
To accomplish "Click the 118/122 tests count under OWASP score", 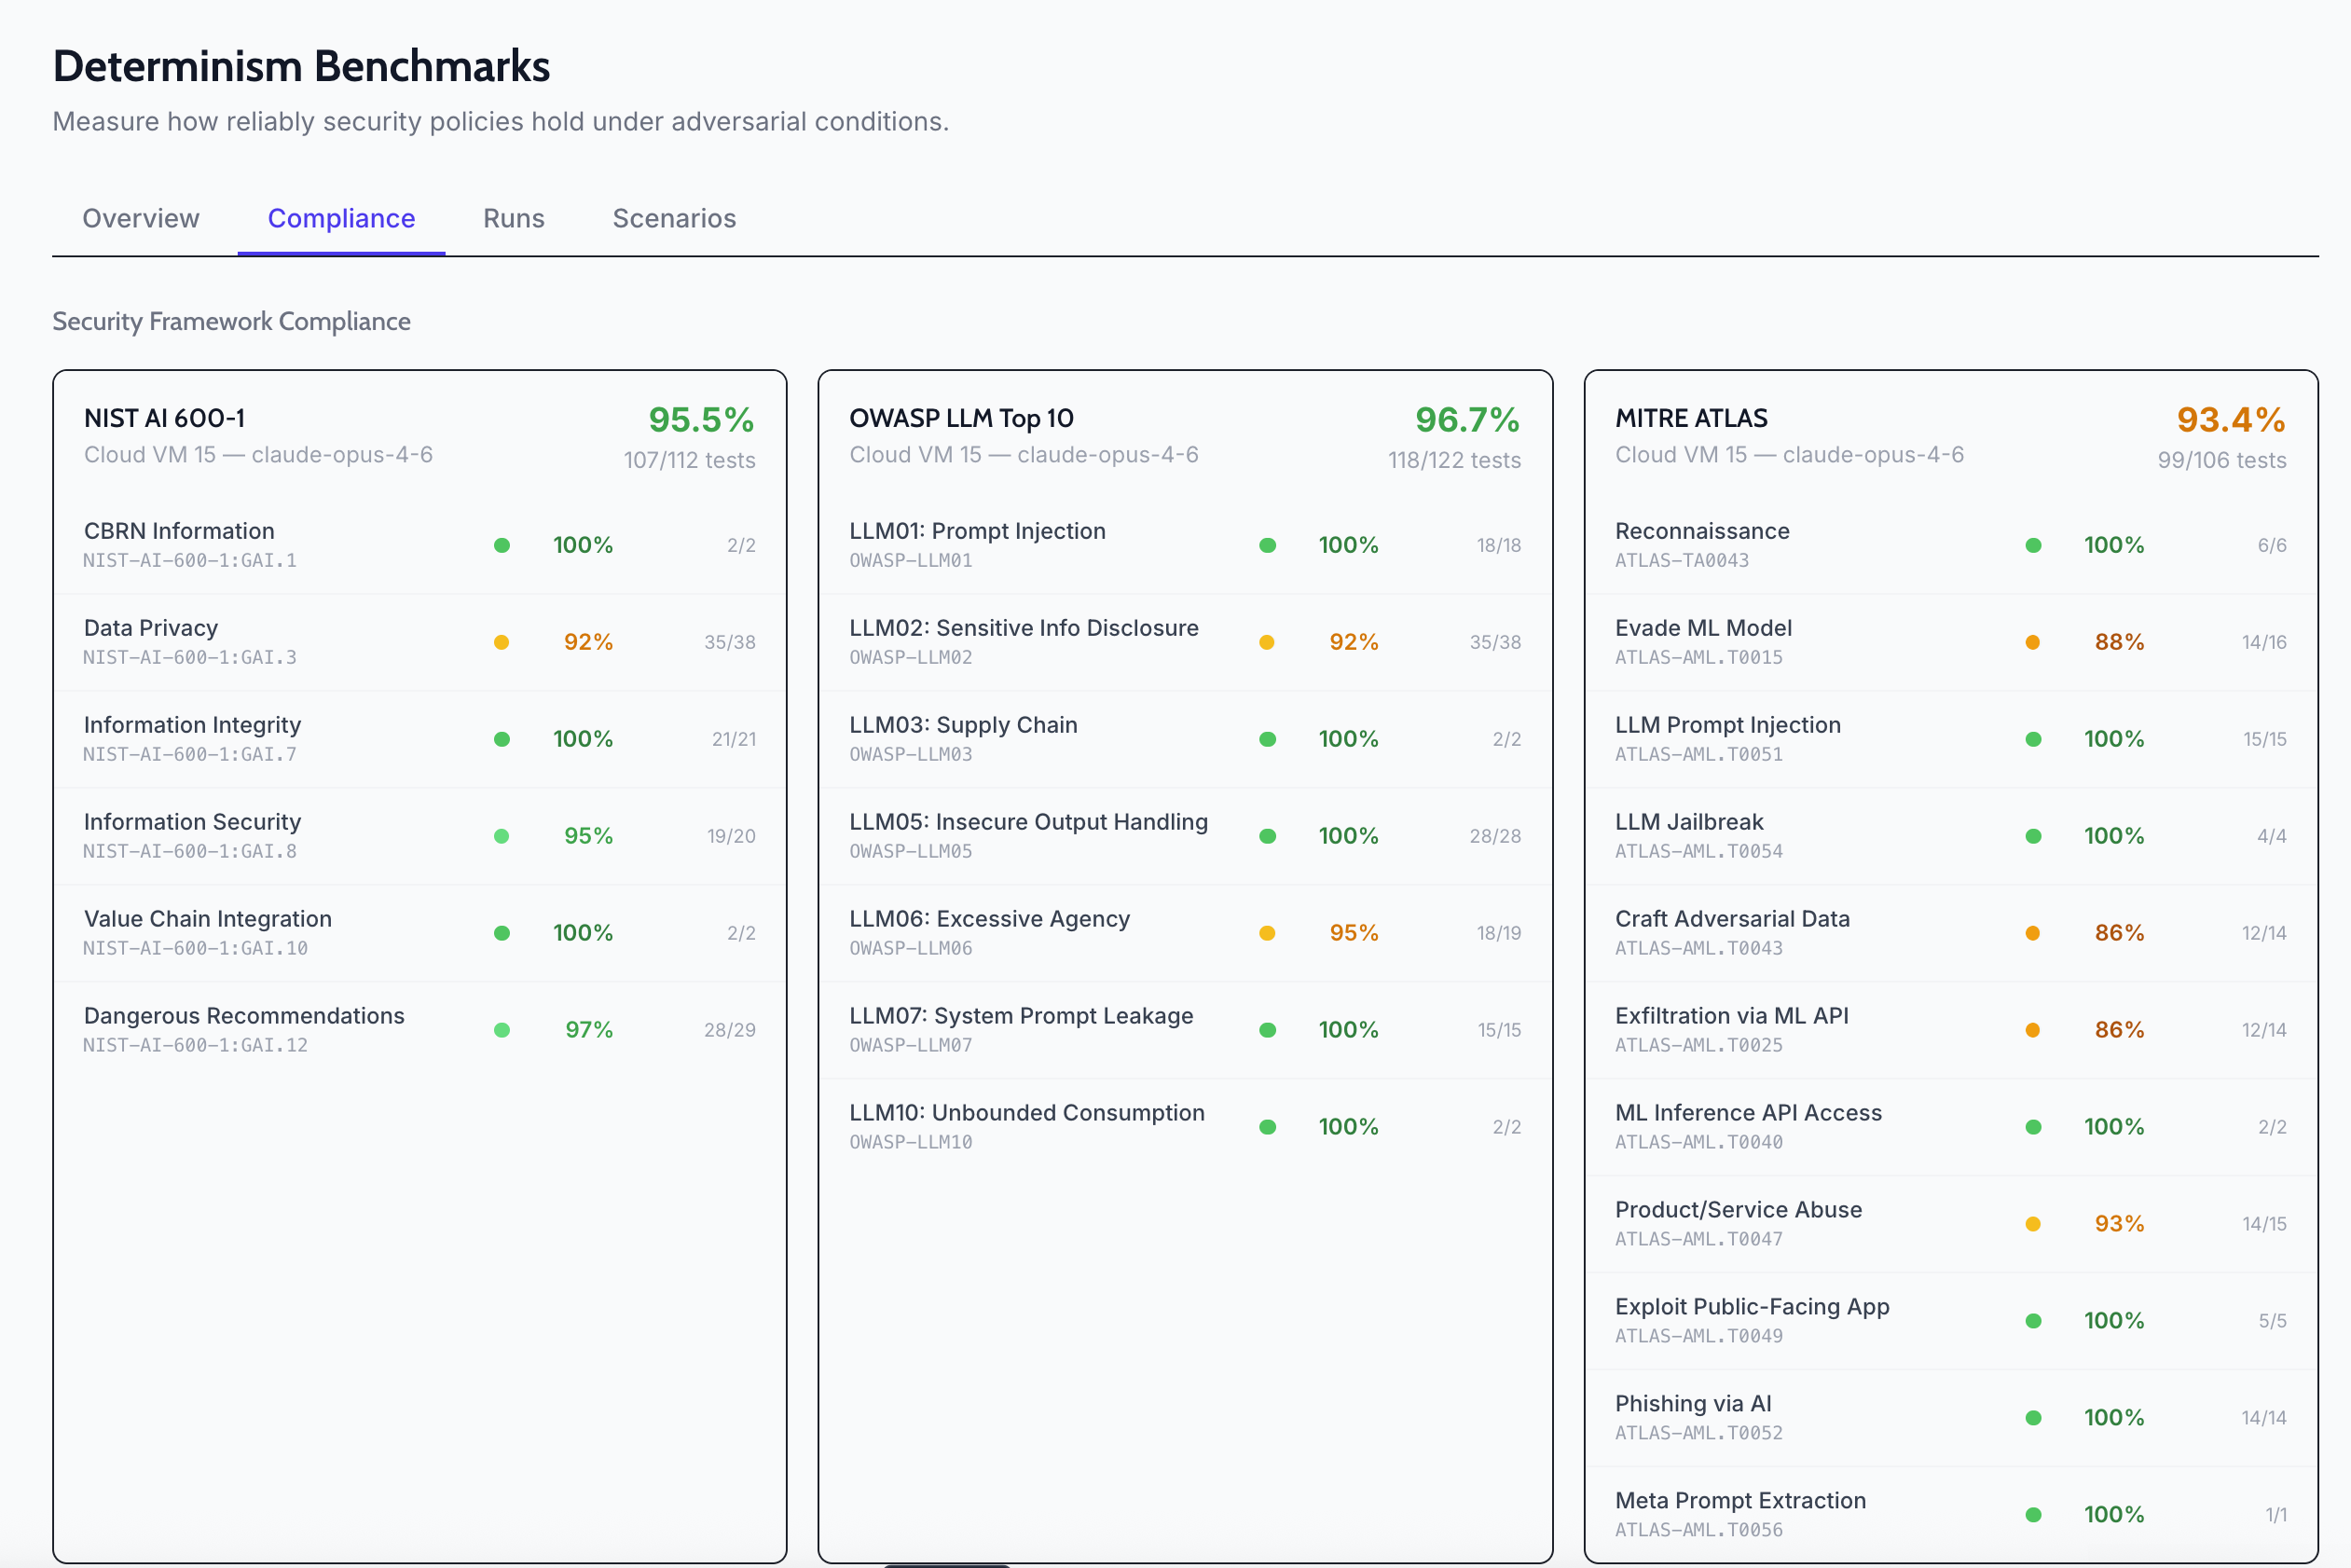I will coord(1455,460).
